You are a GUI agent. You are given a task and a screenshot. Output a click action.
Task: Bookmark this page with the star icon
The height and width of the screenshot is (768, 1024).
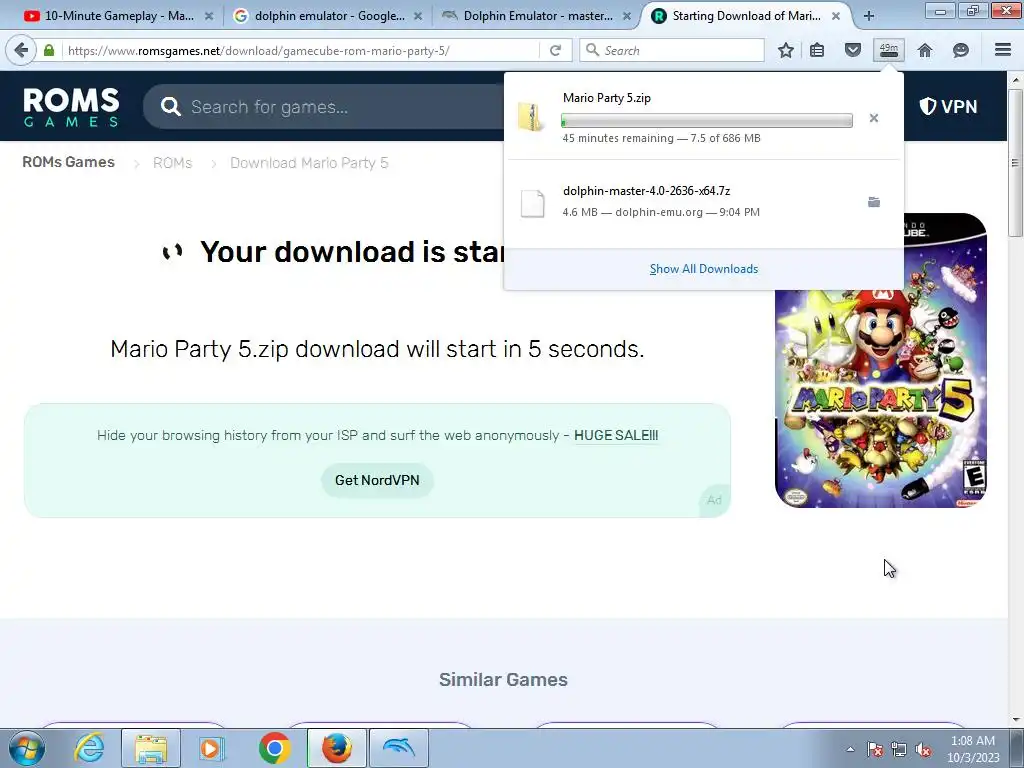pyautogui.click(x=786, y=50)
